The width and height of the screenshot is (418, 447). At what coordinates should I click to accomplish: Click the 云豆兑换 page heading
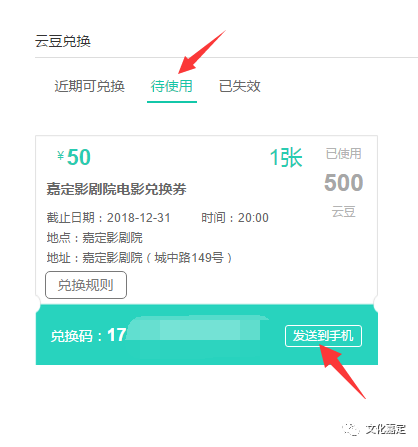click(x=63, y=41)
